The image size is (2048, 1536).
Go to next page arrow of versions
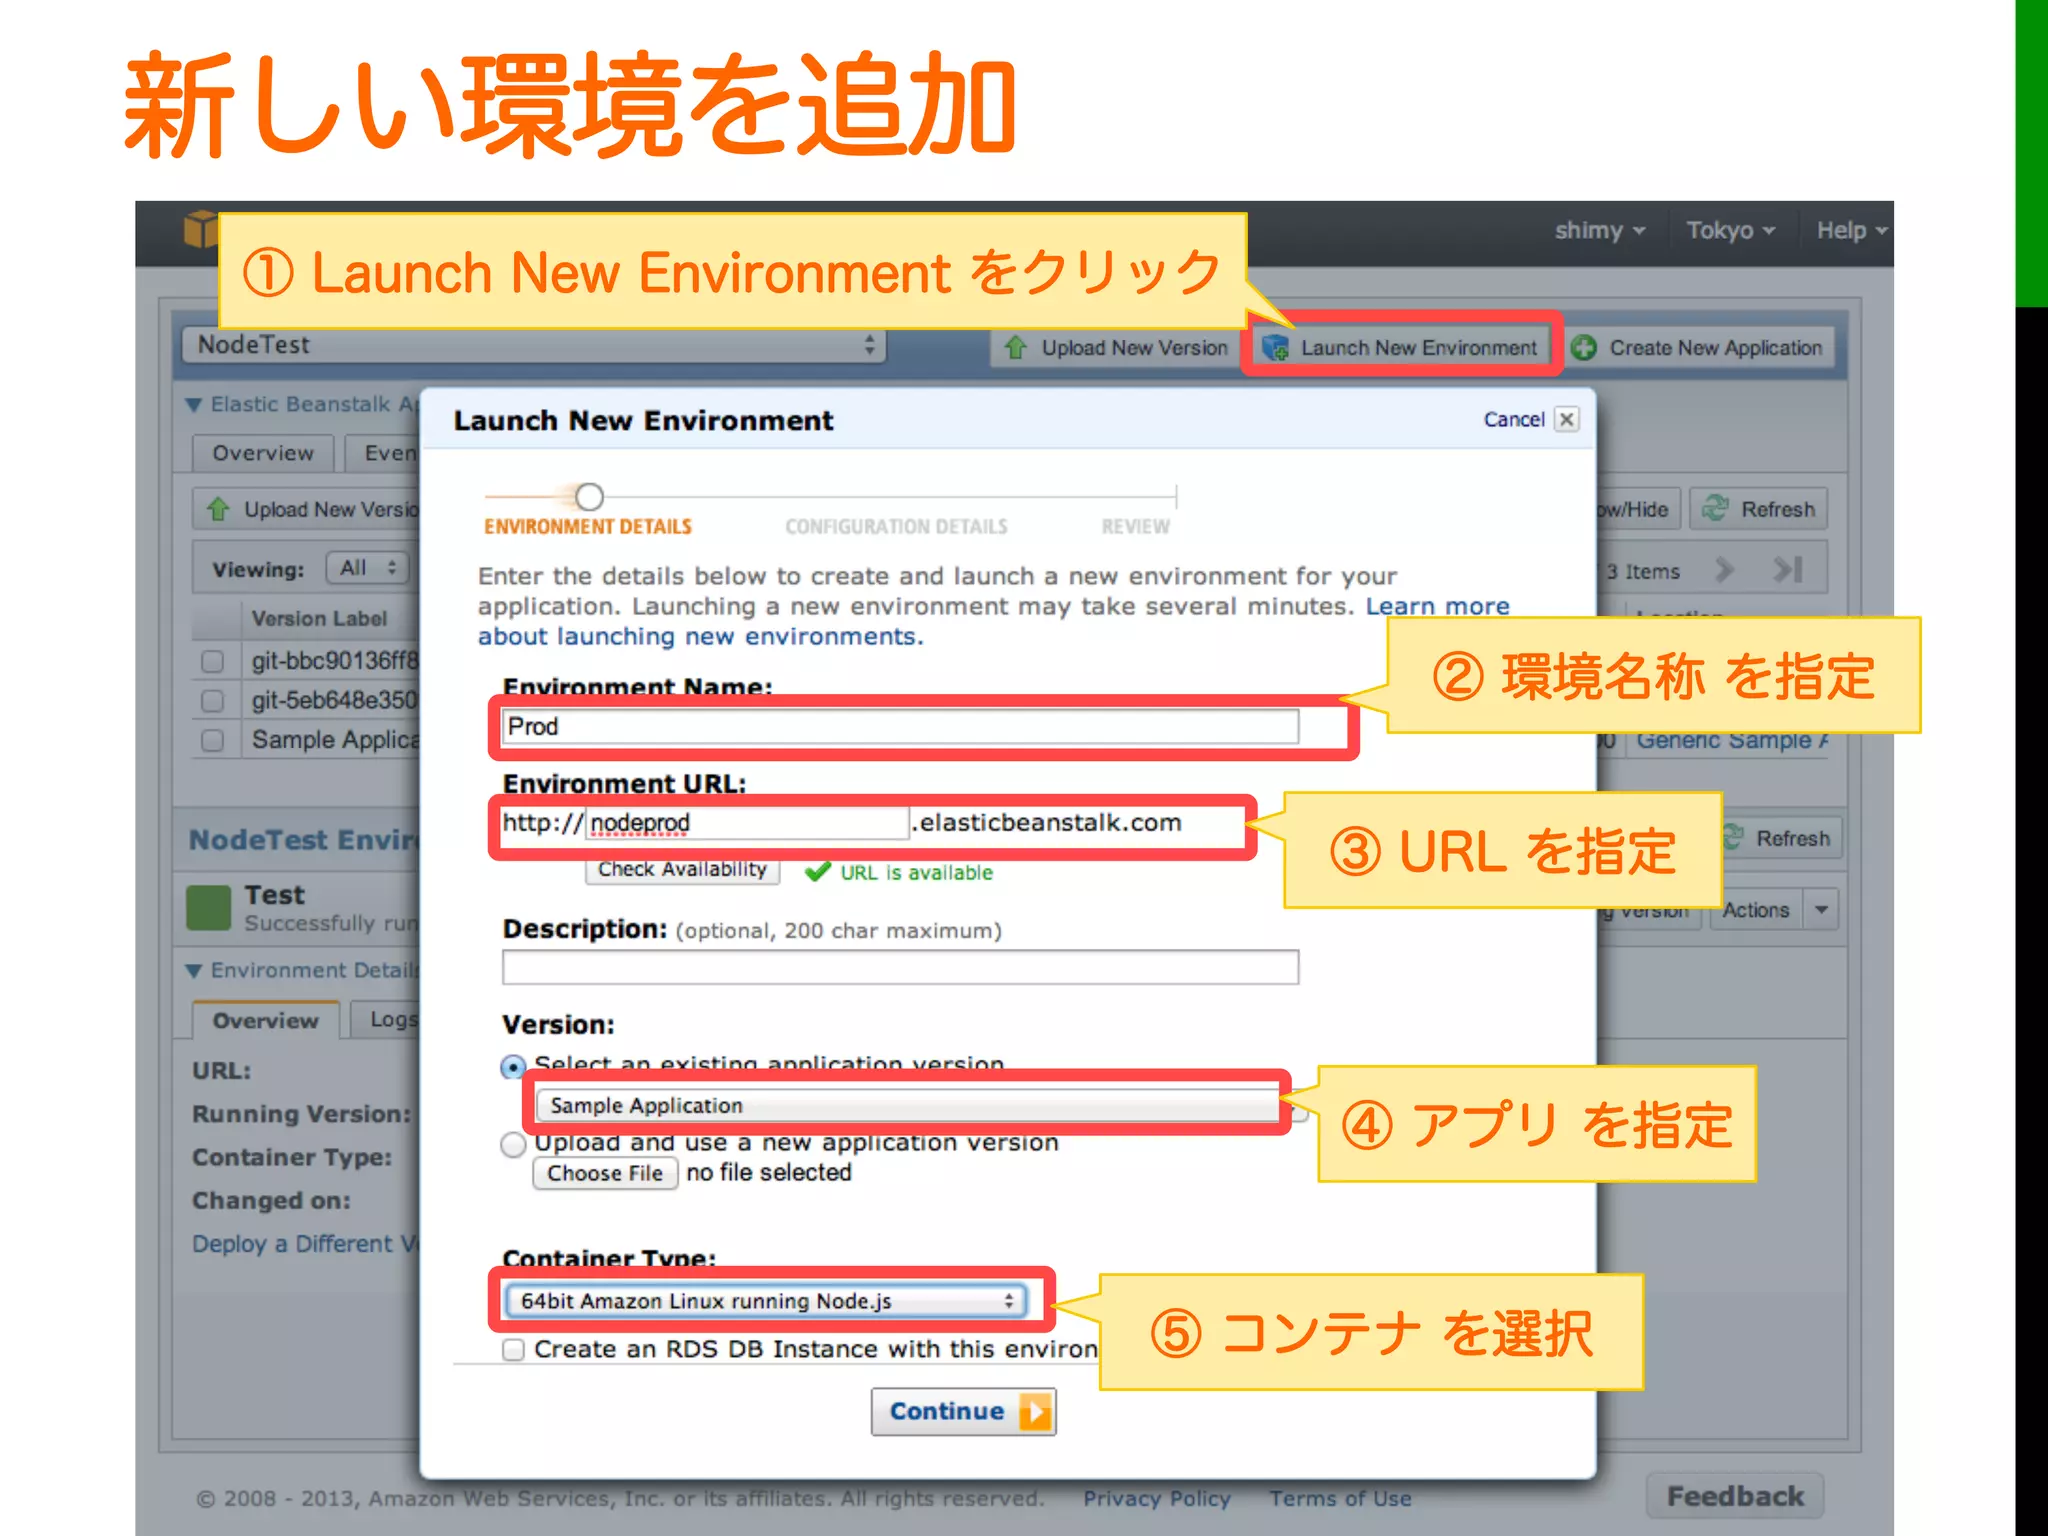coord(1724,570)
